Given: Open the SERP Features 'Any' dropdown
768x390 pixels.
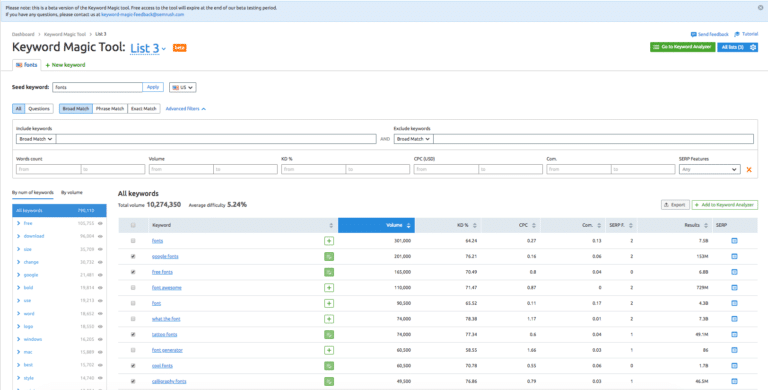Looking at the screenshot, I should point(709,169).
